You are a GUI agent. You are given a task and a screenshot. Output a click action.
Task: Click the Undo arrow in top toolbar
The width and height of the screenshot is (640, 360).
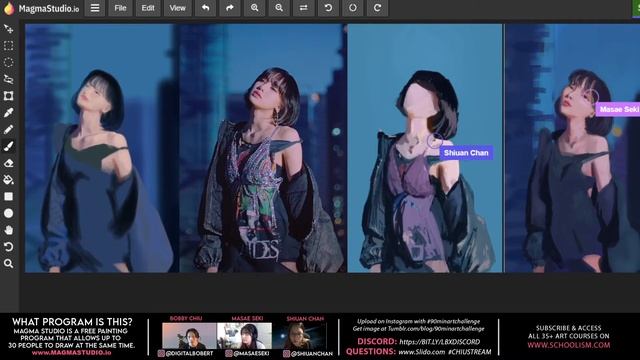point(205,8)
